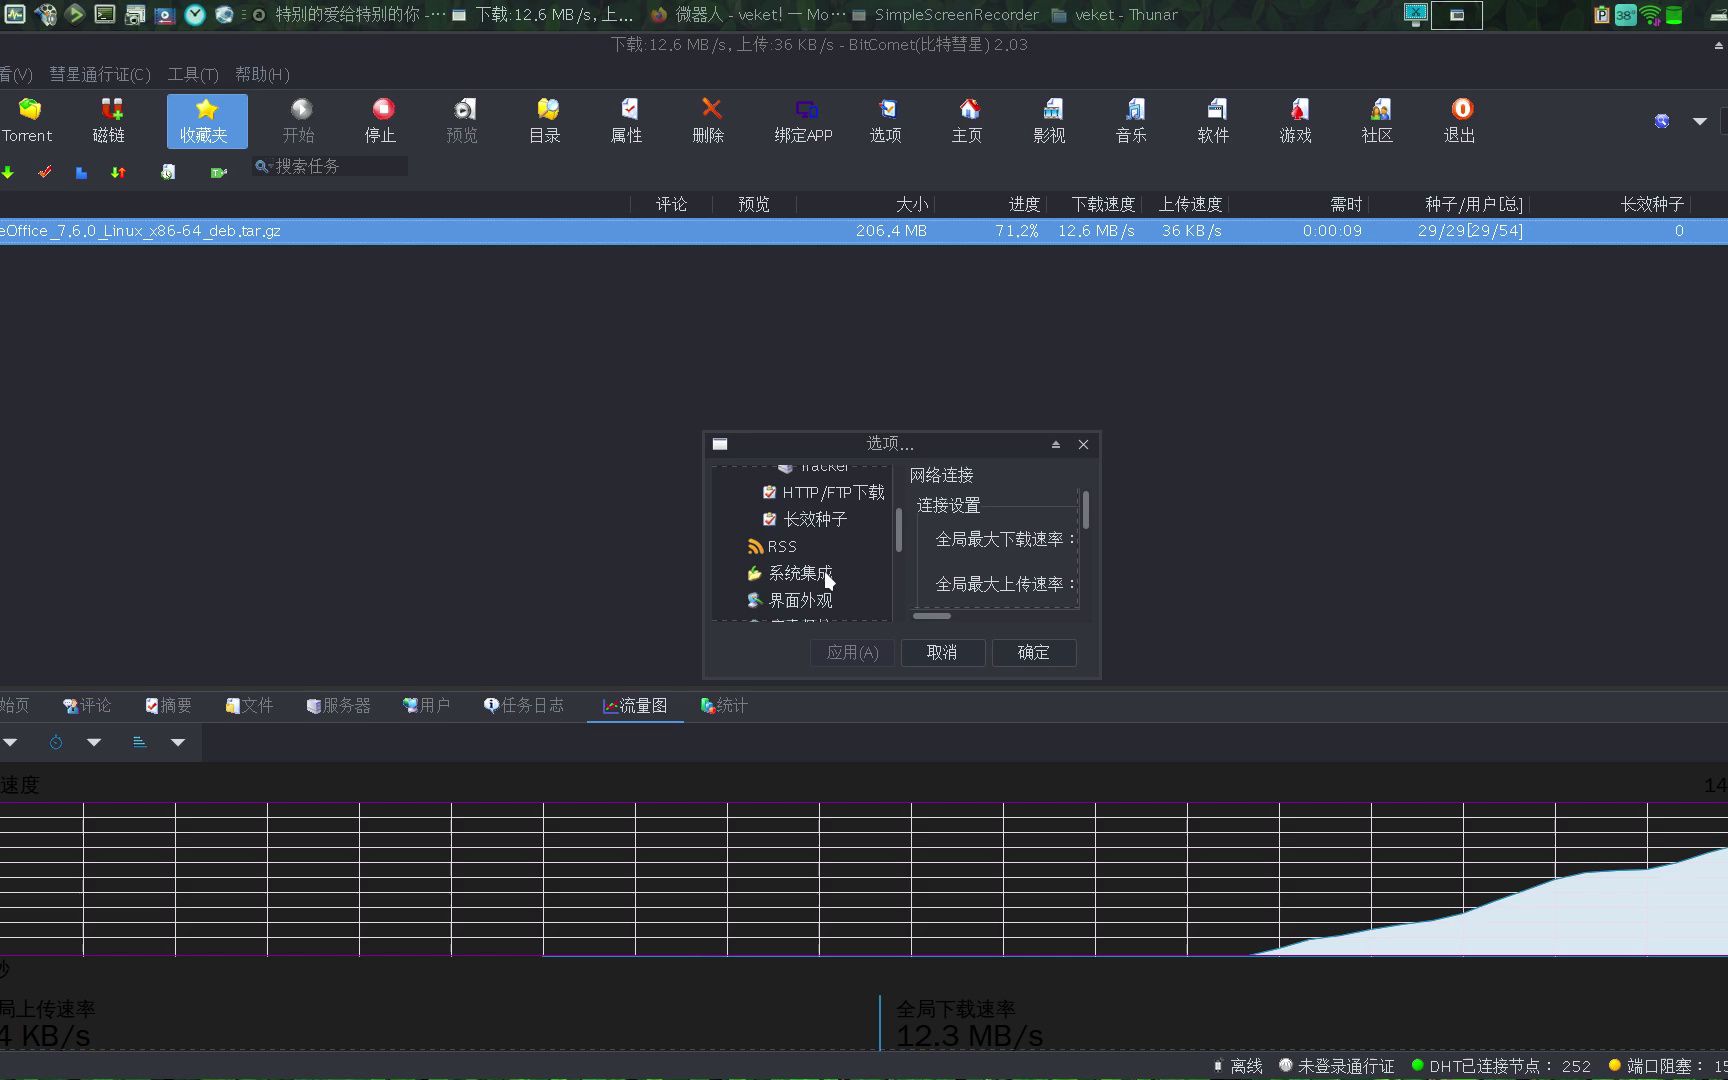Click options settings pane horizontal scrollbar
The width and height of the screenshot is (1728, 1080).
point(932,616)
